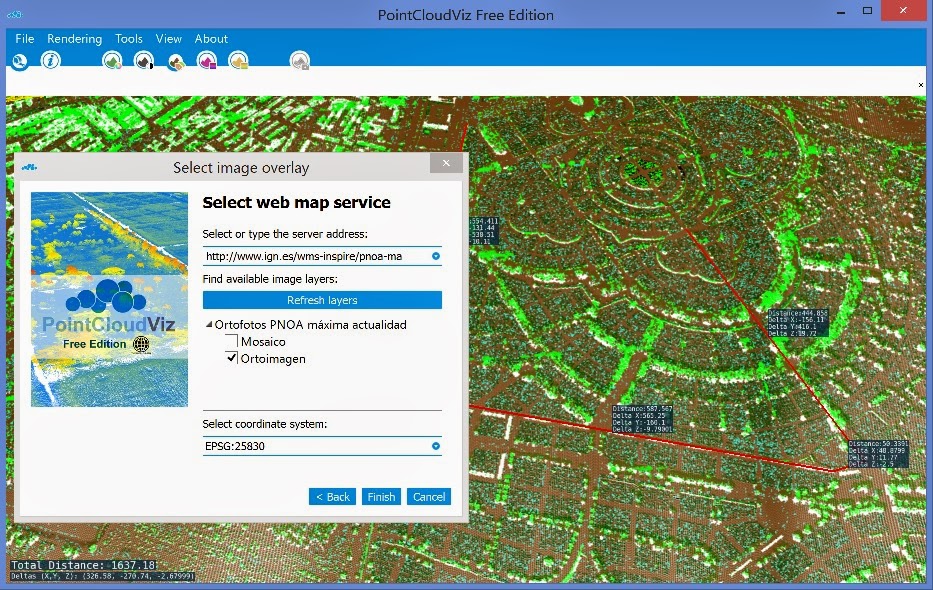Collapse the Ortofotos PNOA máxima actualidad node
This screenshot has height=590, width=933.
click(x=209, y=324)
